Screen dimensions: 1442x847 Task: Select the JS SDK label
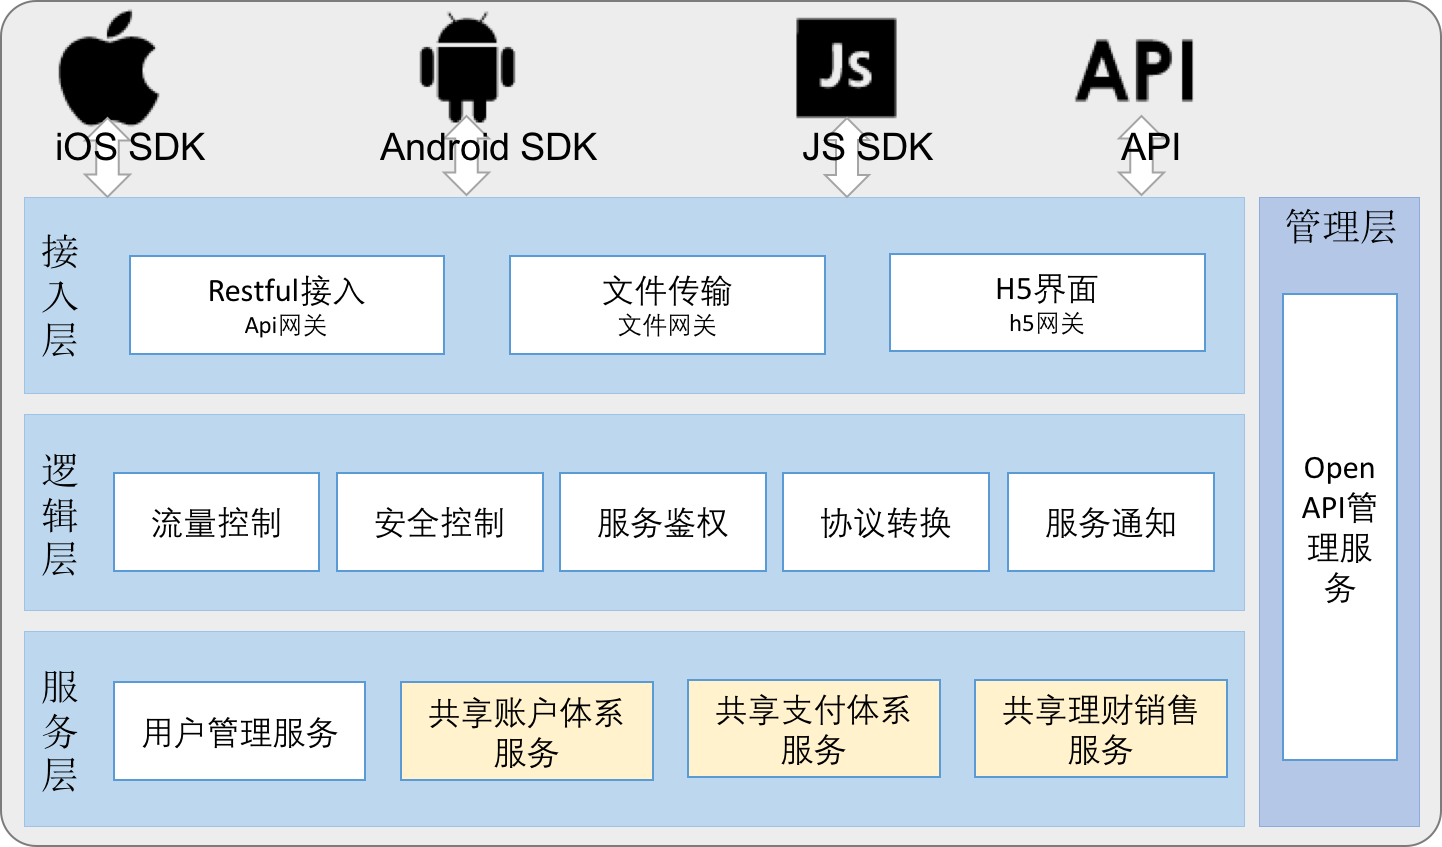click(867, 148)
